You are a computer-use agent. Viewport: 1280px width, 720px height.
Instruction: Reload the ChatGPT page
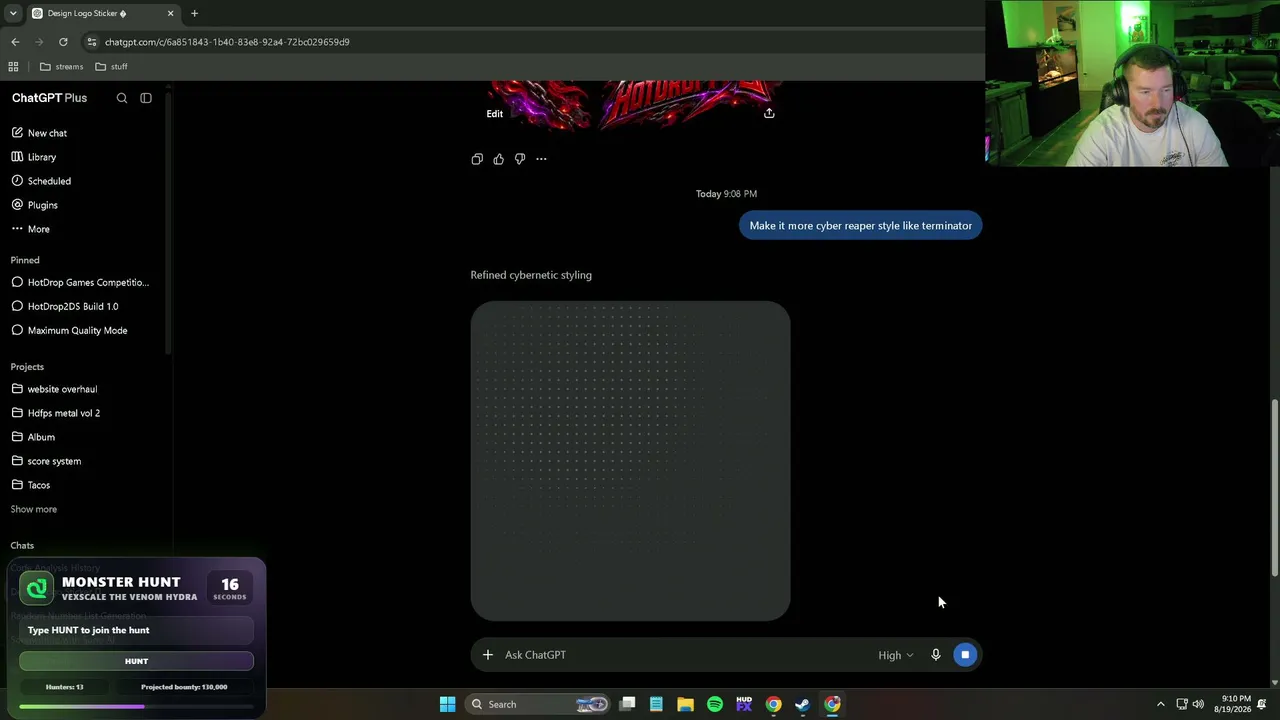click(x=63, y=42)
